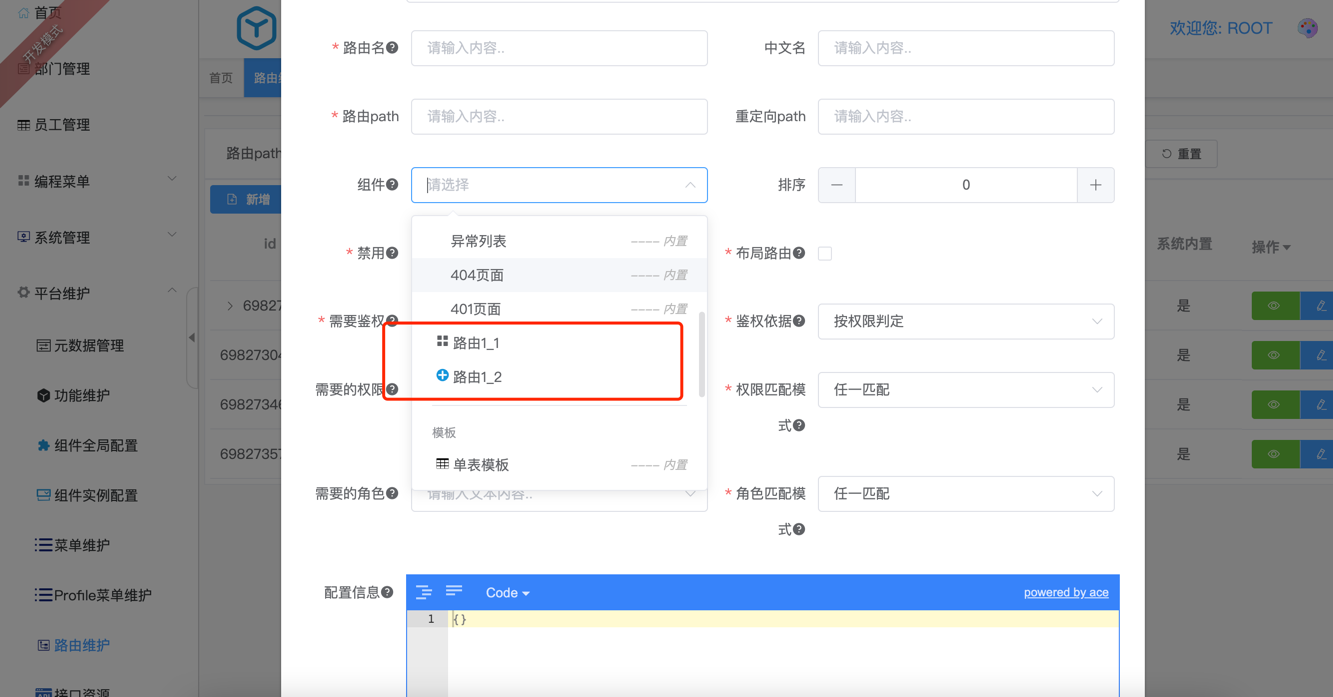This screenshot has width=1333, height=697.
Task: Click the green eye view button in the first row
Action: (x=1274, y=306)
